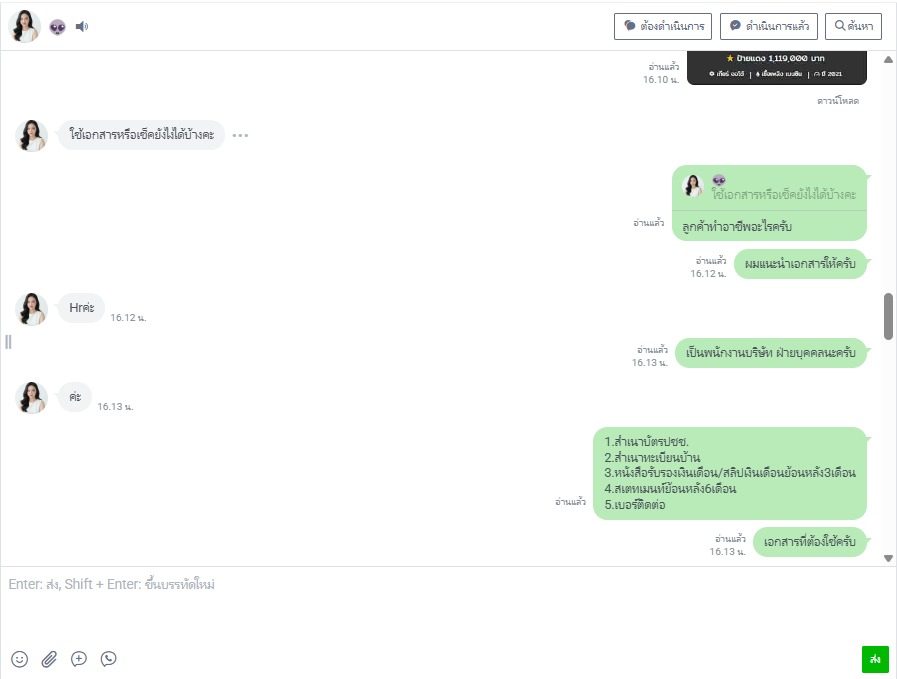Screen dimensions: 897x679
Task: Open the three-dot options beside message
Action: pos(240,136)
